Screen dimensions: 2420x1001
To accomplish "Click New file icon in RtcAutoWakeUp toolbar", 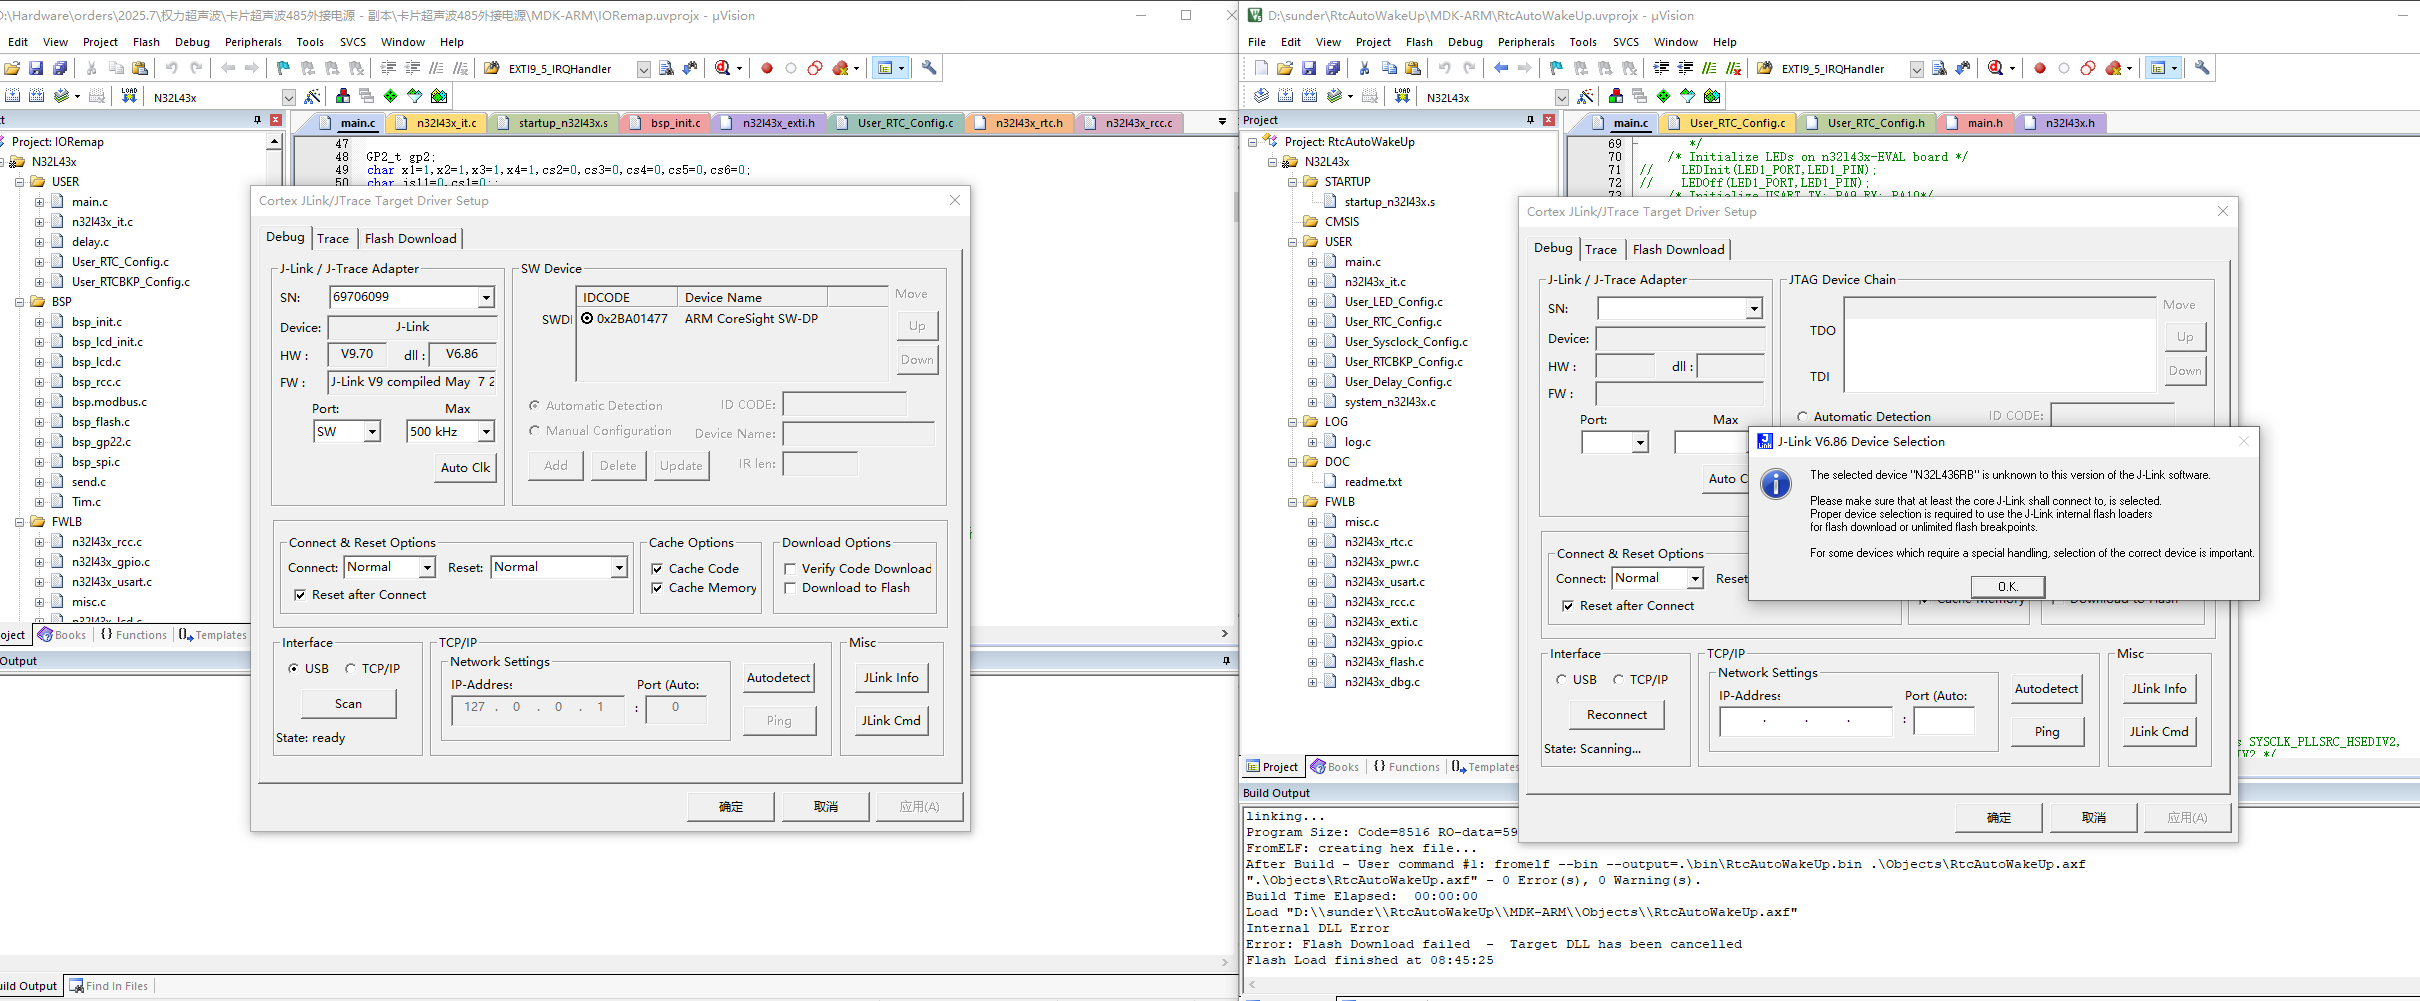I will pyautogui.click(x=1261, y=68).
